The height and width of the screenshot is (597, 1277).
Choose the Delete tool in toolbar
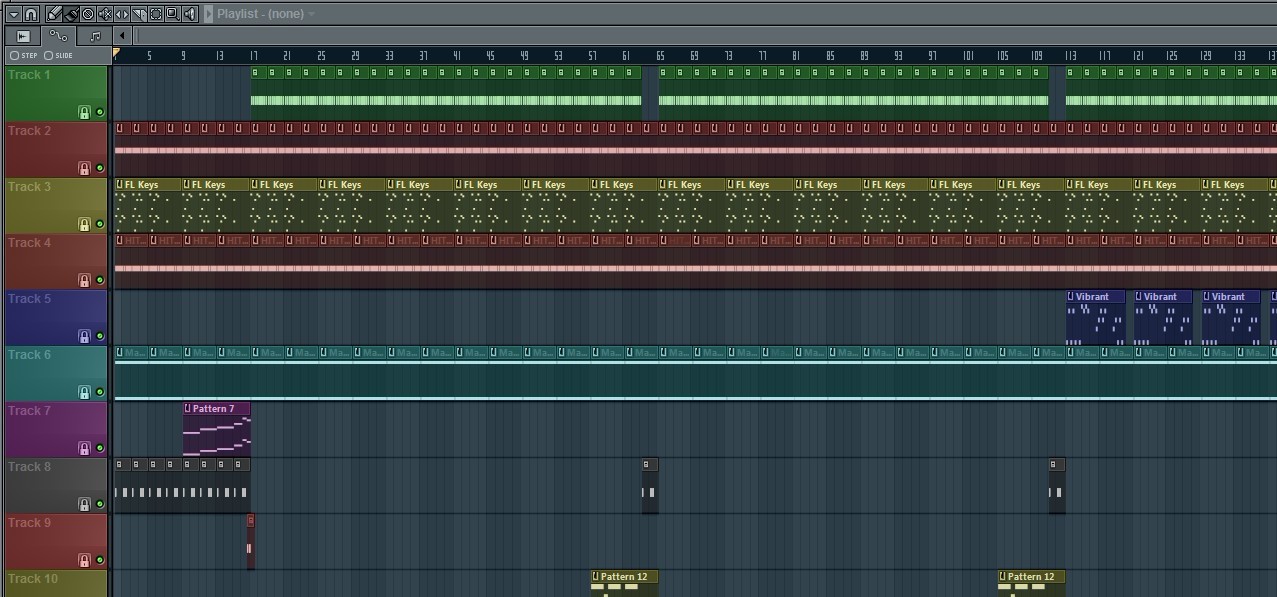(88, 14)
